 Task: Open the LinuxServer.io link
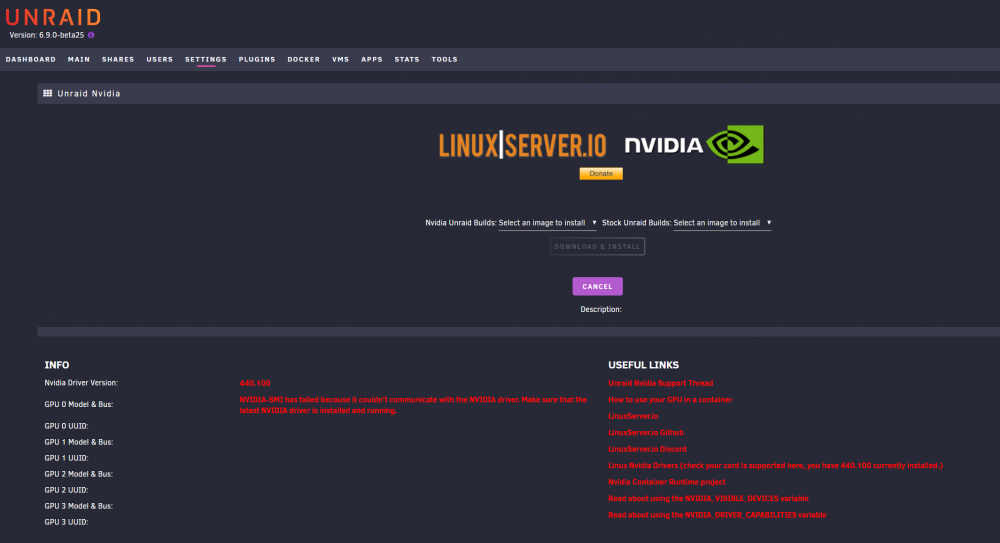pos(633,416)
